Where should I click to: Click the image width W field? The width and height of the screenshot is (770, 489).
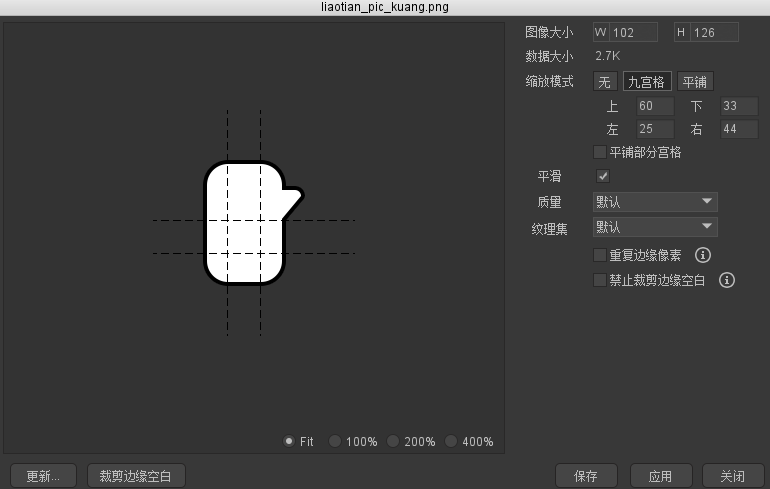coord(633,32)
